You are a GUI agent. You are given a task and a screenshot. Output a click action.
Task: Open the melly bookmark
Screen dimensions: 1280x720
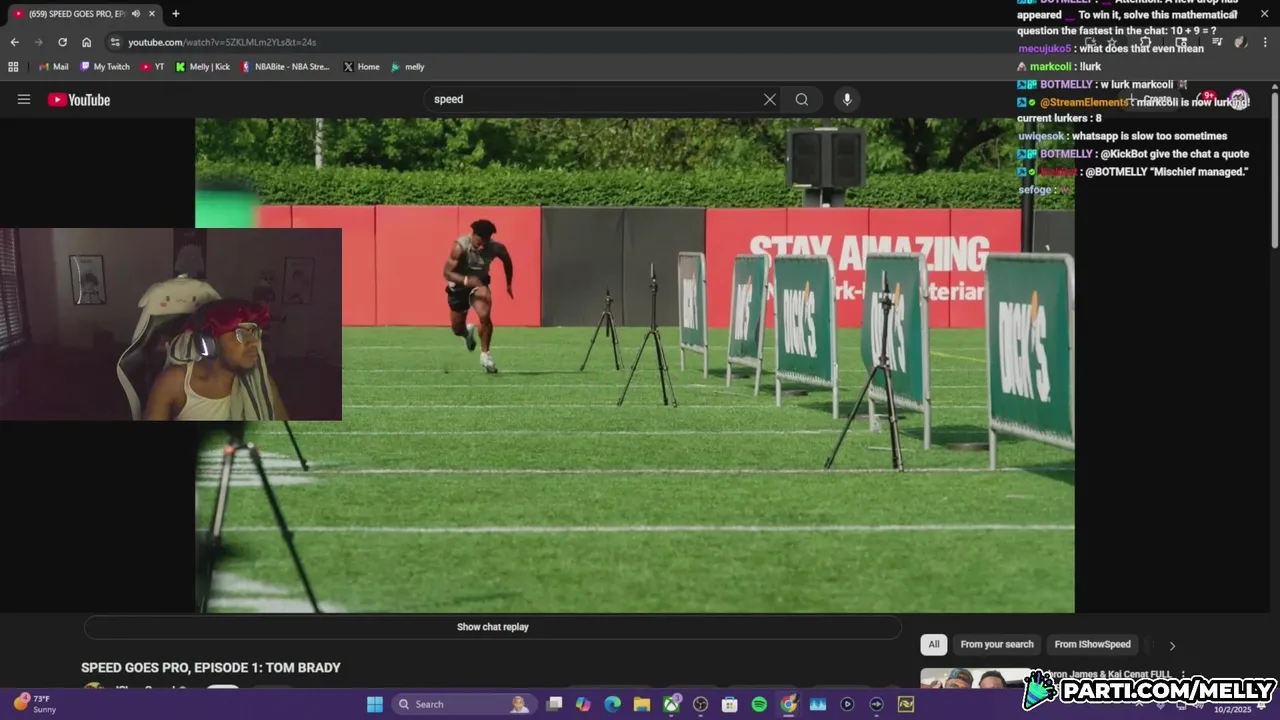(x=408, y=67)
